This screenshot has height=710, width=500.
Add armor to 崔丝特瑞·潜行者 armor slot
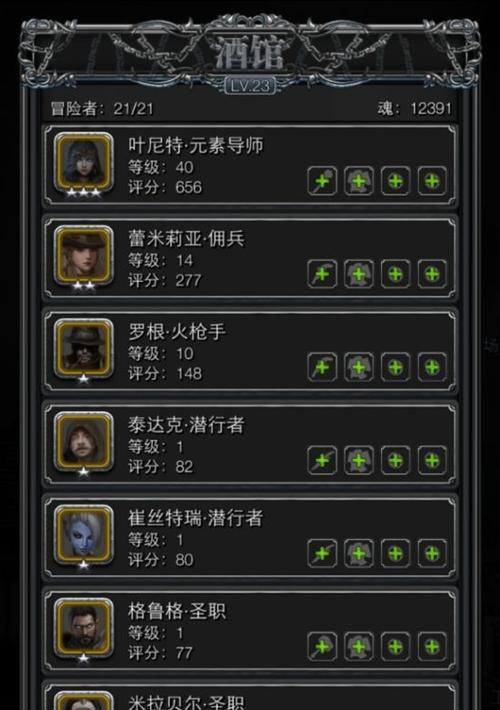coord(359,553)
